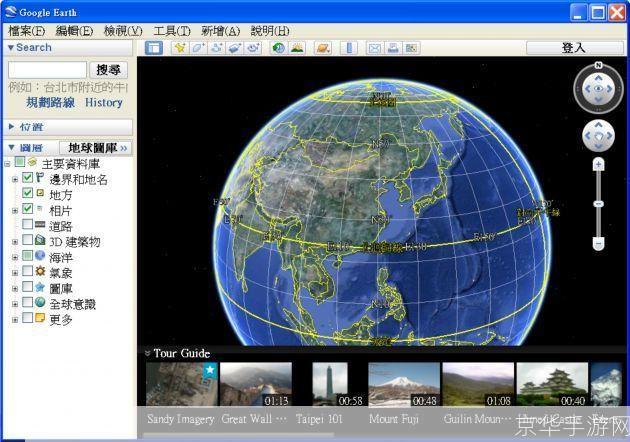Open the 檢視(V) menu

click(x=123, y=31)
